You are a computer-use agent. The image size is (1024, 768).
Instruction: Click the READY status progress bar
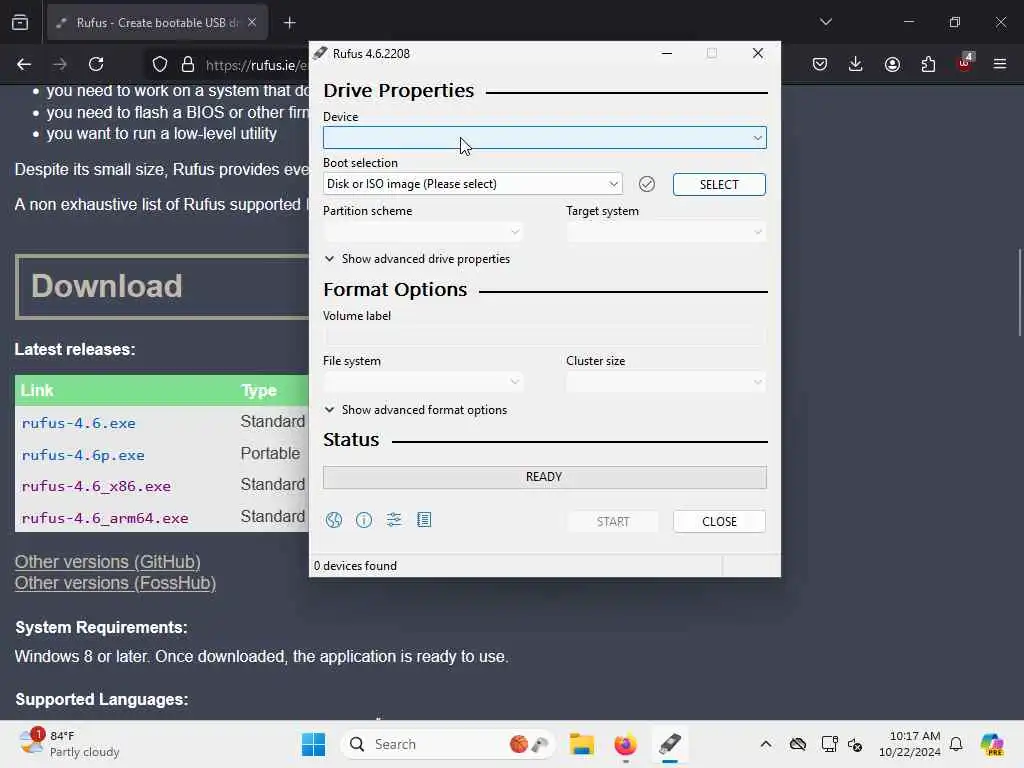point(545,477)
